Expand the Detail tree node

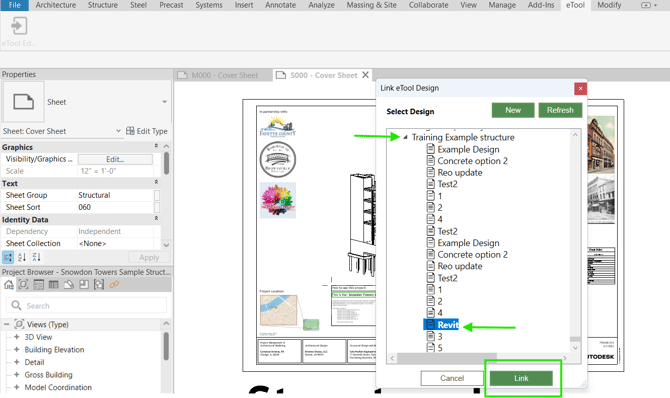(x=16, y=362)
